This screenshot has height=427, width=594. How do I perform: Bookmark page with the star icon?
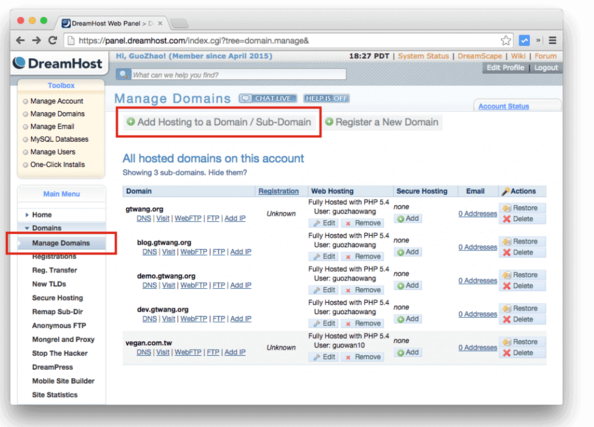pyautogui.click(x=506, y=41)
